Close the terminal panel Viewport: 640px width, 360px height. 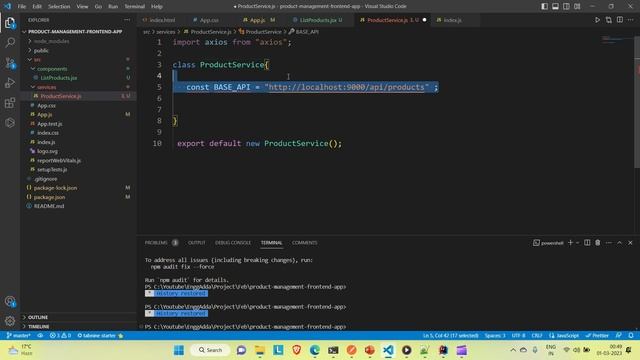630,242
